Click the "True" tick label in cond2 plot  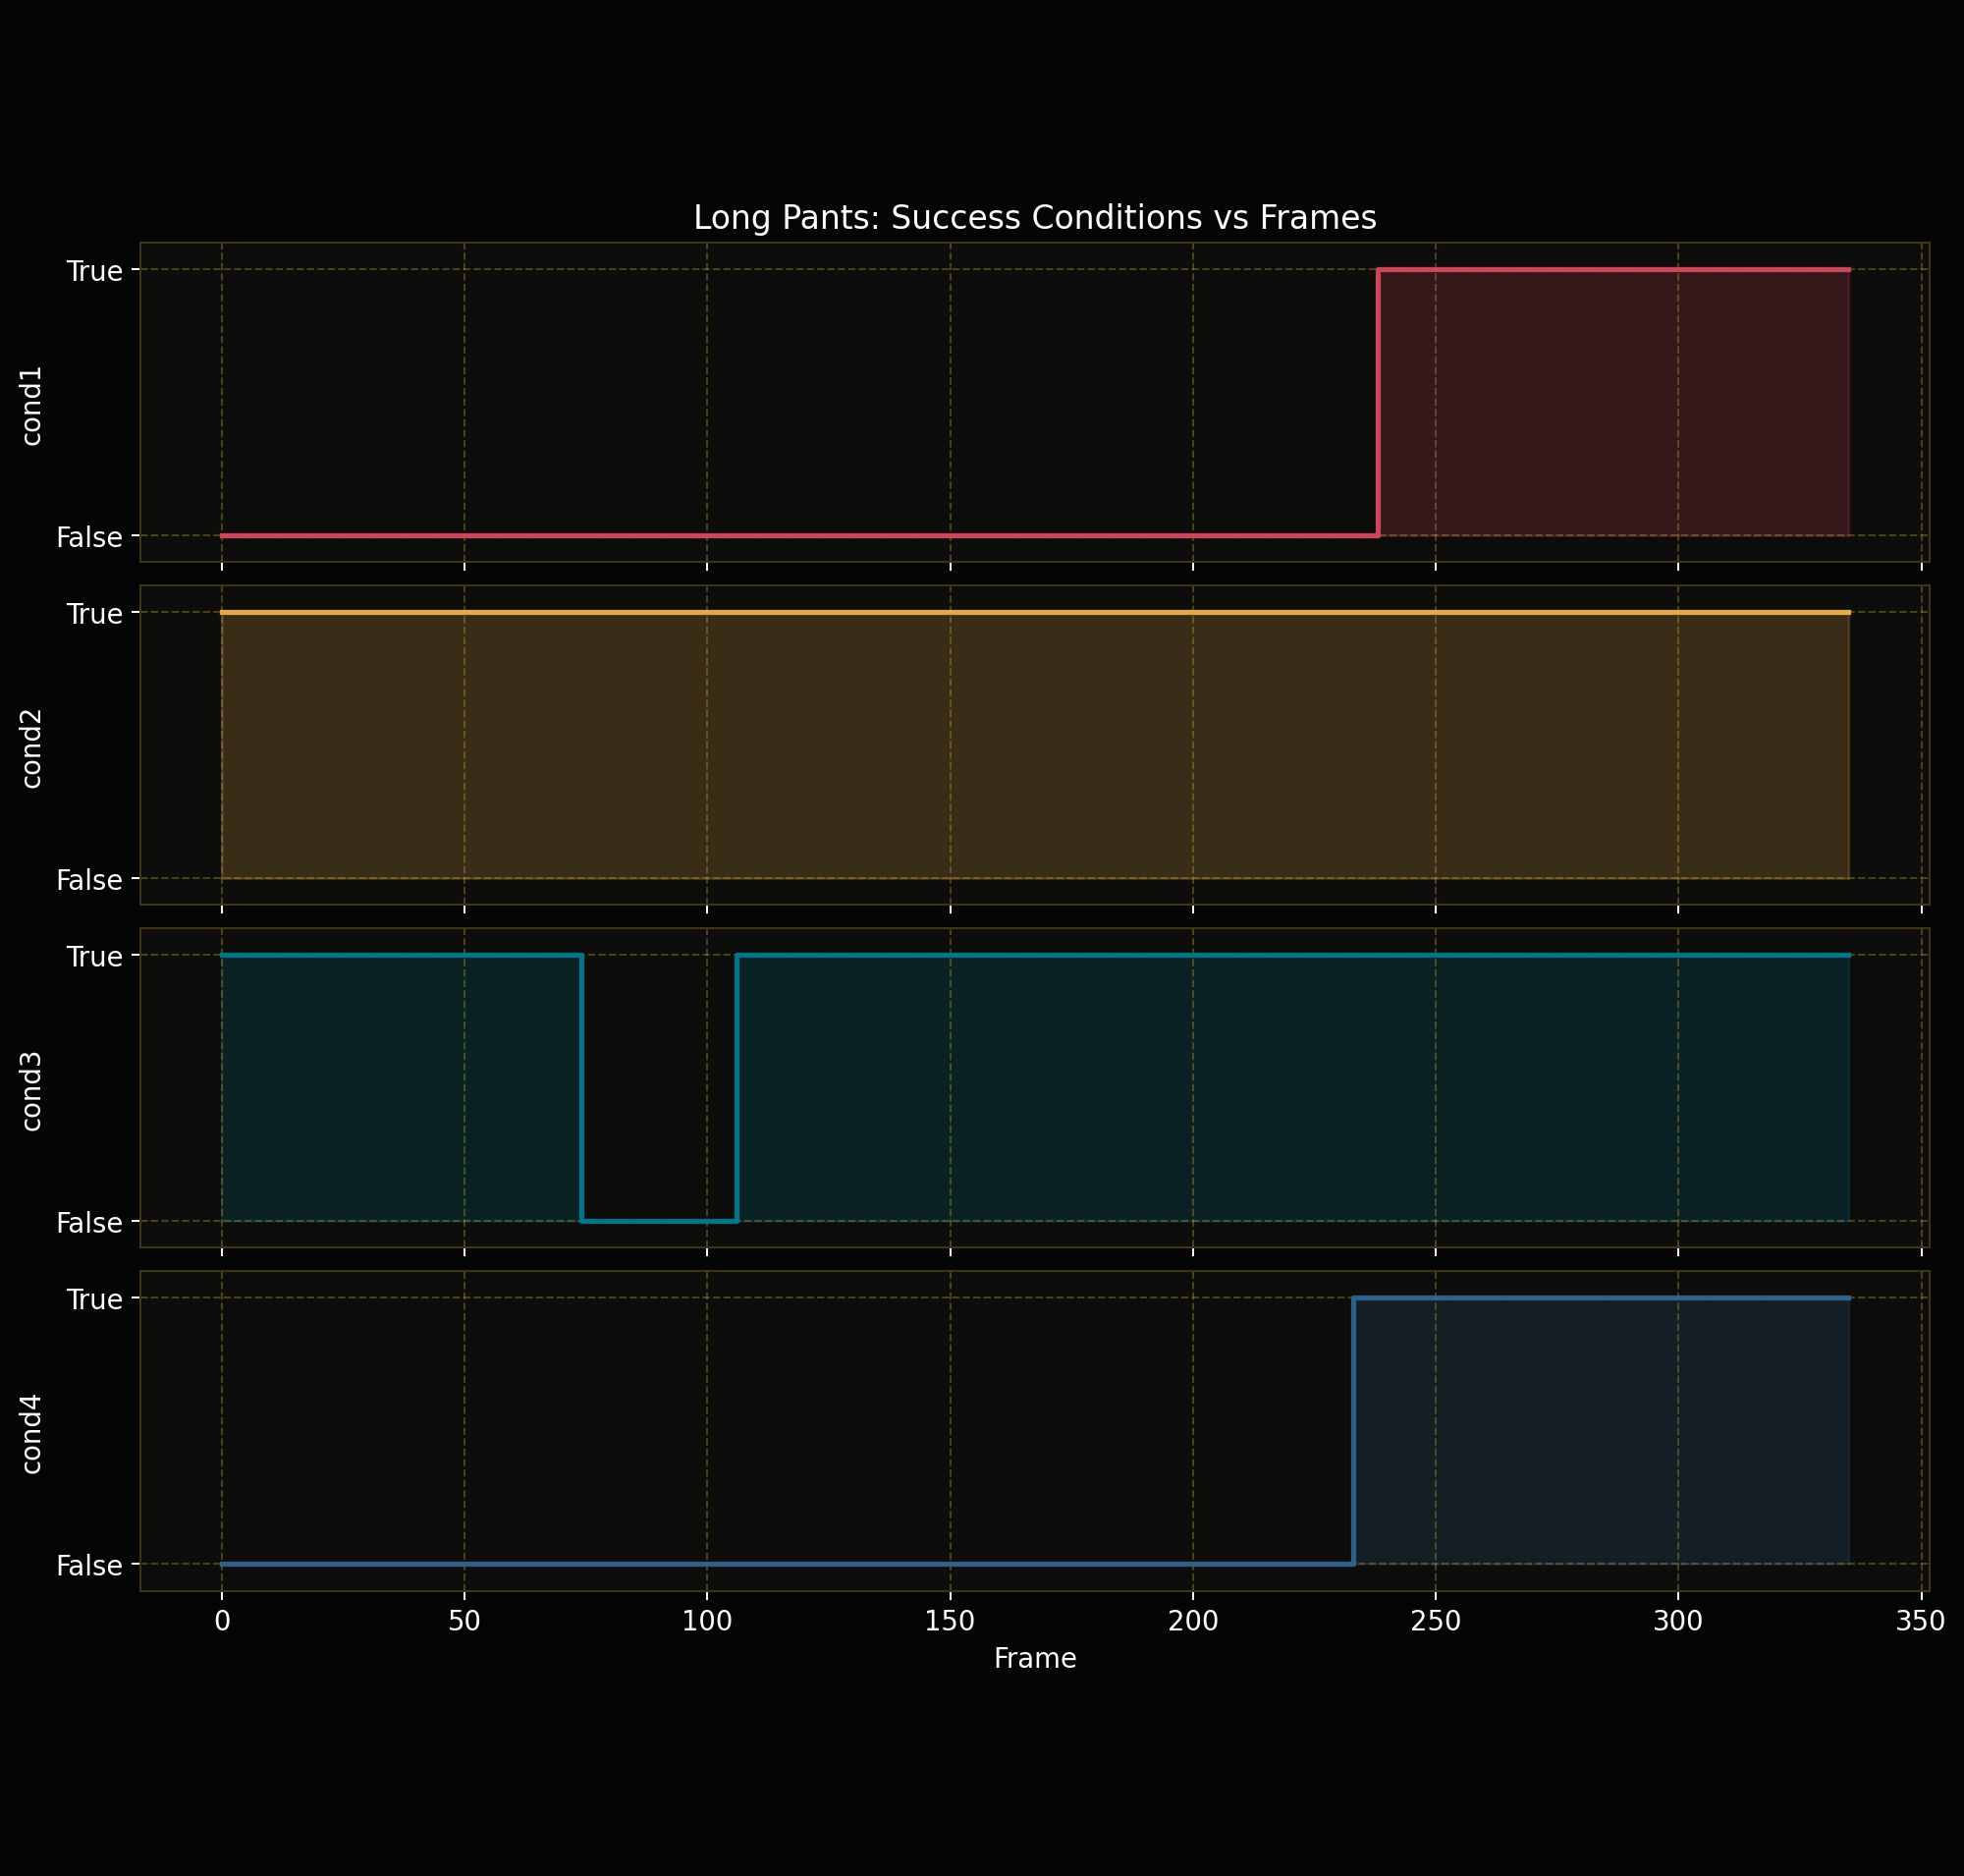pyautogui.click(x=95, y=614)
